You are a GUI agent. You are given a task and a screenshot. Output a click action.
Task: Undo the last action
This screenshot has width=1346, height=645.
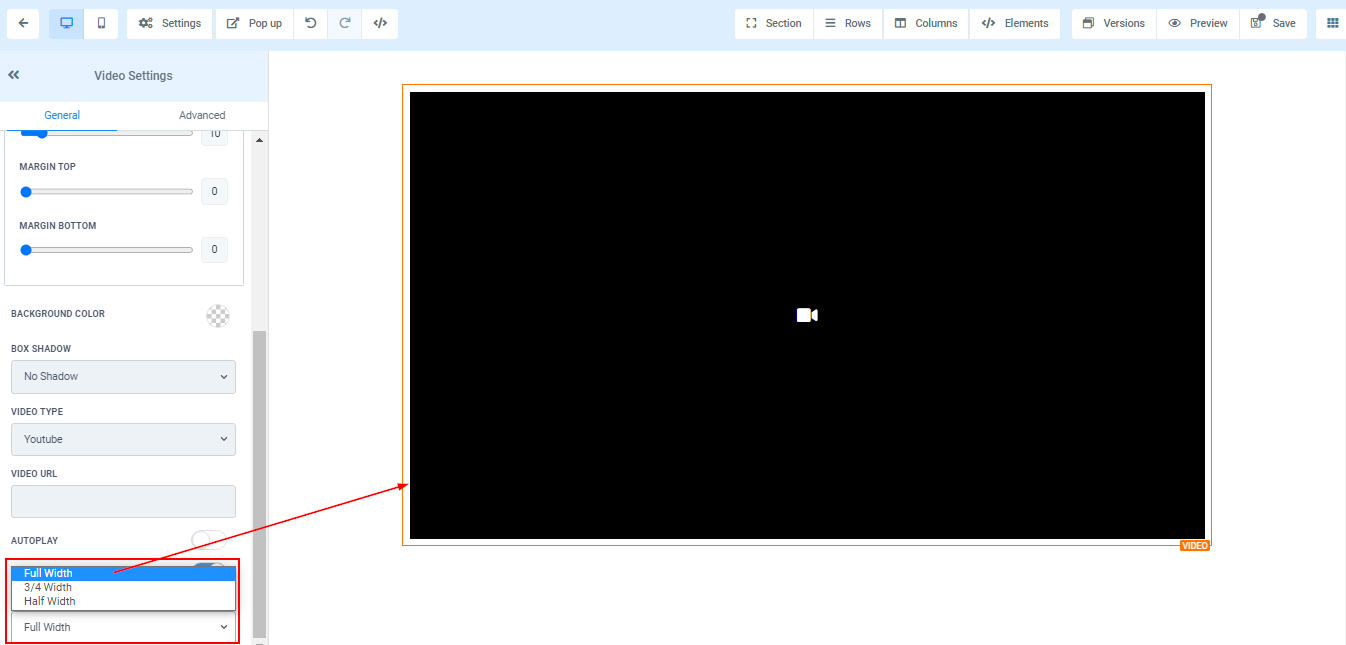[x=311, y=24]
